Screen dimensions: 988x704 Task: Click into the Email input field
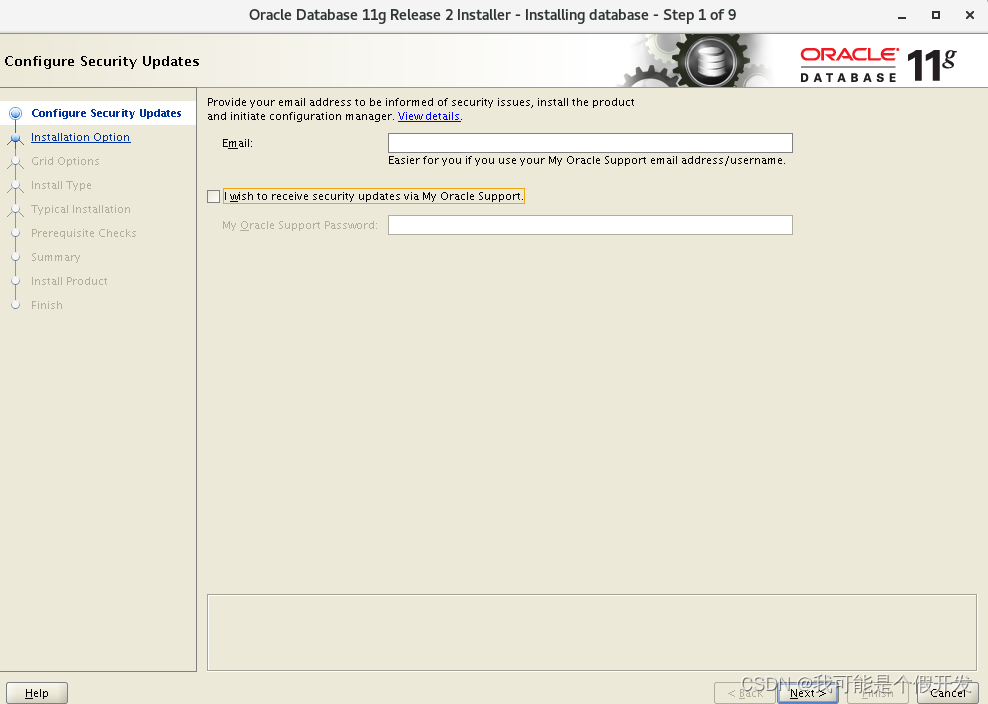click(590, 143)
